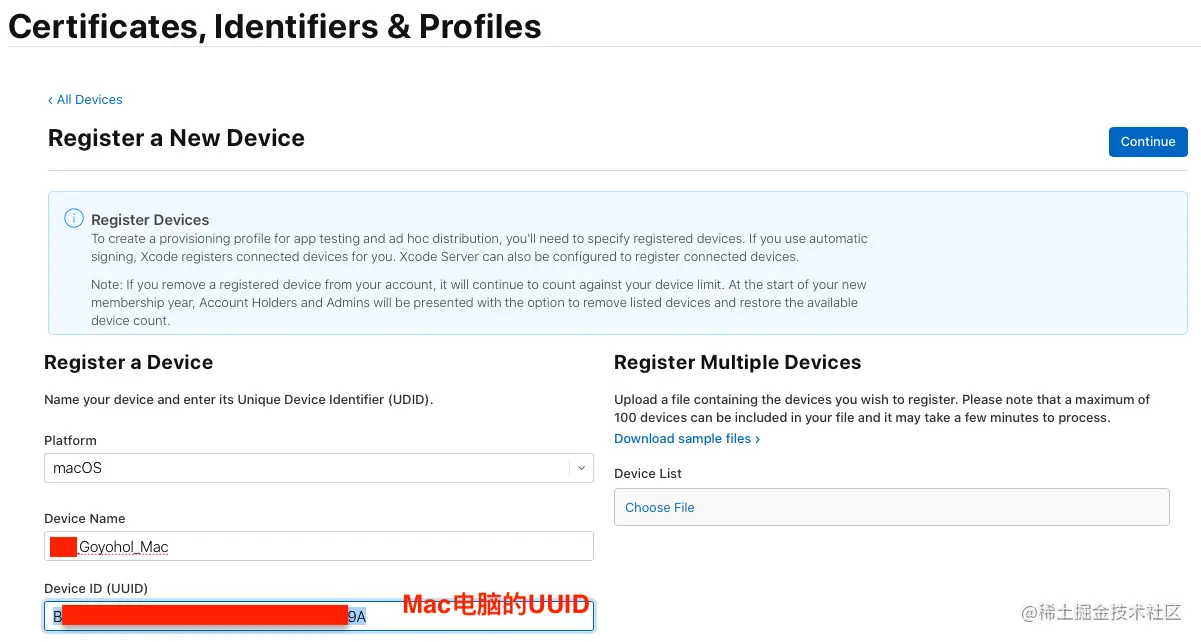1201x642 pixels.
Task: Click the back chevron before All Devices
Action: [51, 100]
